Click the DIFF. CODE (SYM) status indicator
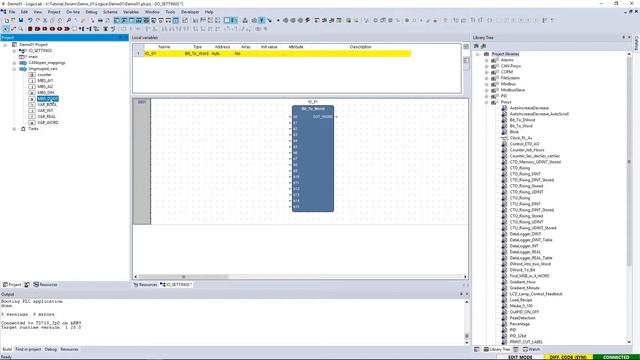This screenshot has height=360, width=640. pyautogui.click(x=568, y=357)
